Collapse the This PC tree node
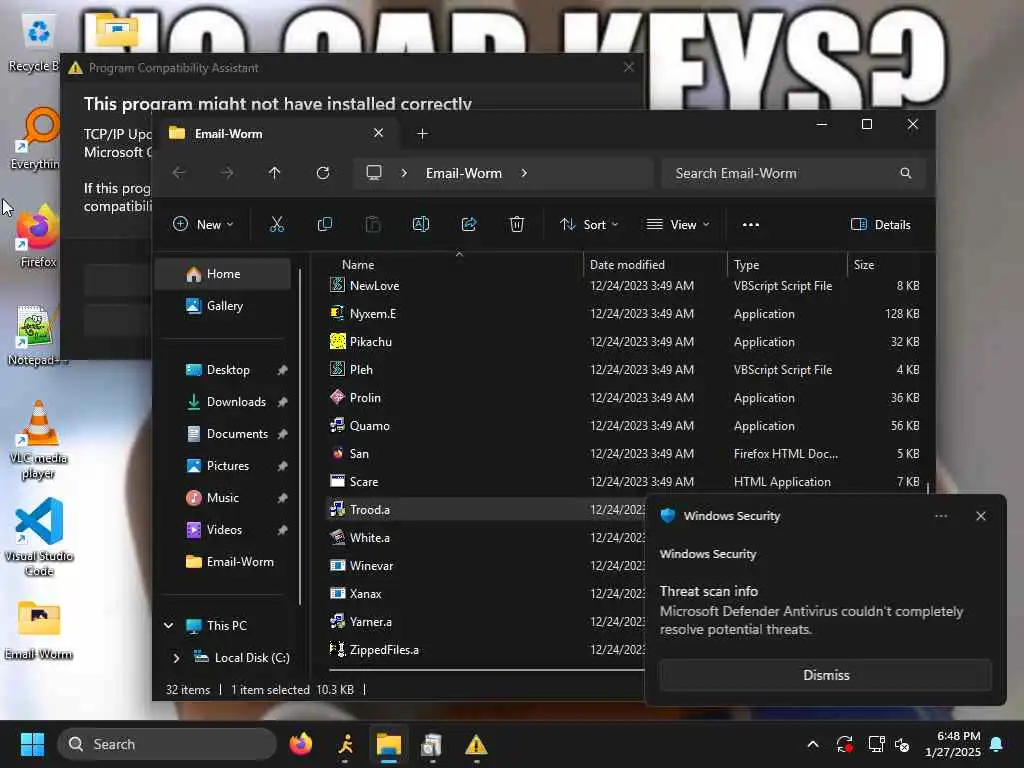The width and height of the screenshot is (1024, 768). pos(168,626)
